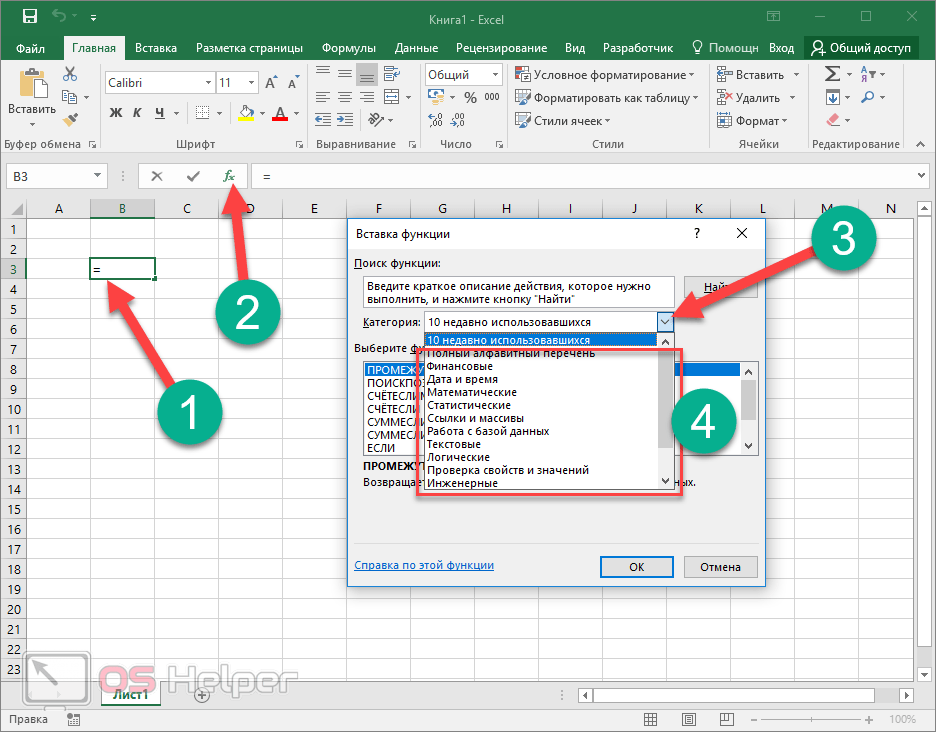
Task: Click the fill color bucket icon
Action: pyautogui.click(x=246, y=113)
